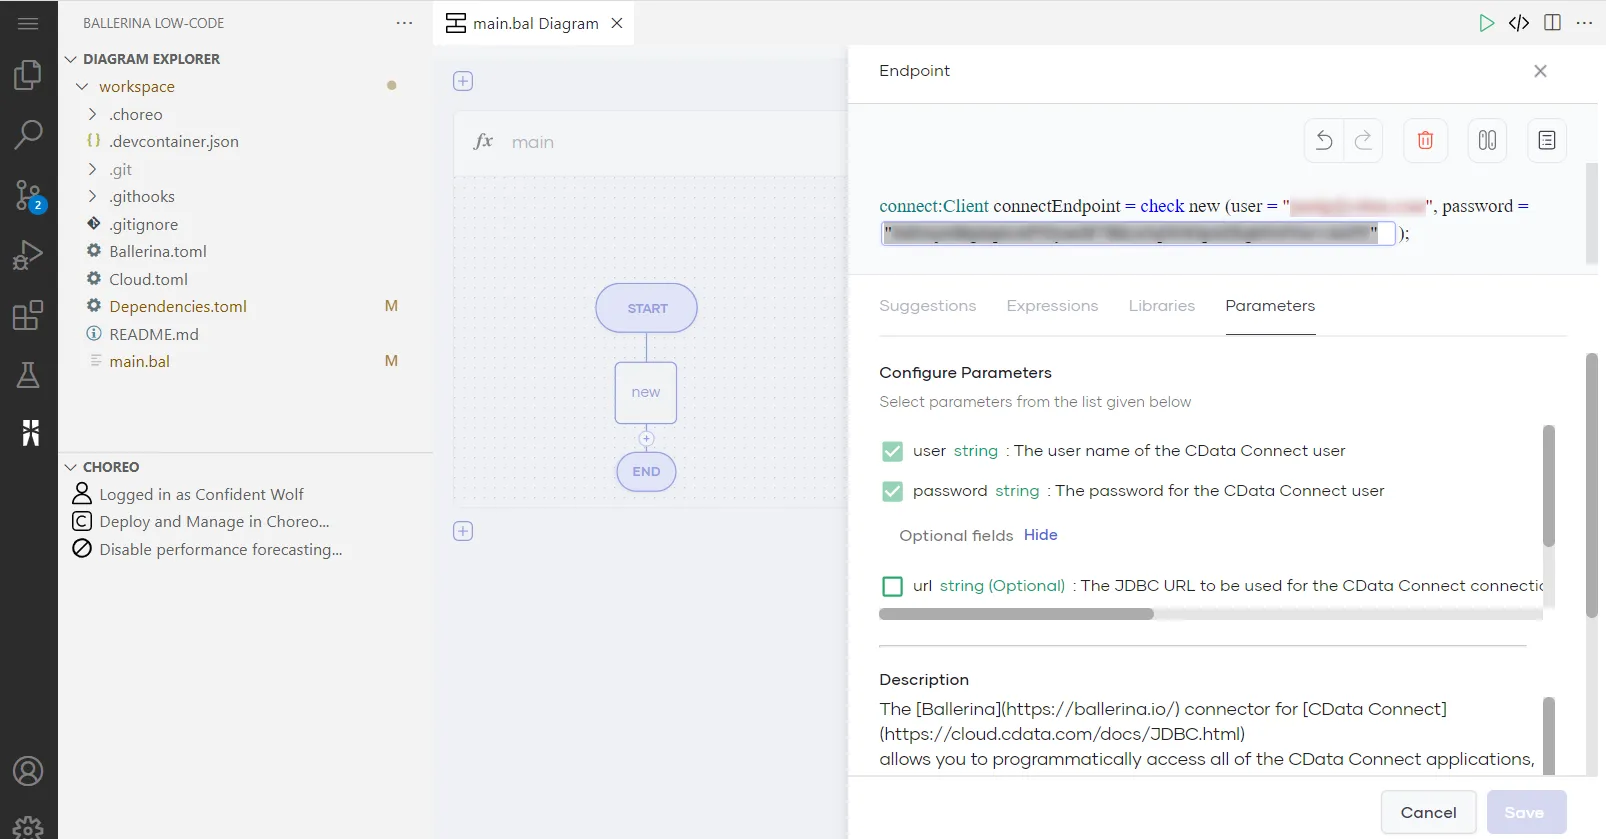
Task: Hide the optional fields
Action: click(1040, 535)
